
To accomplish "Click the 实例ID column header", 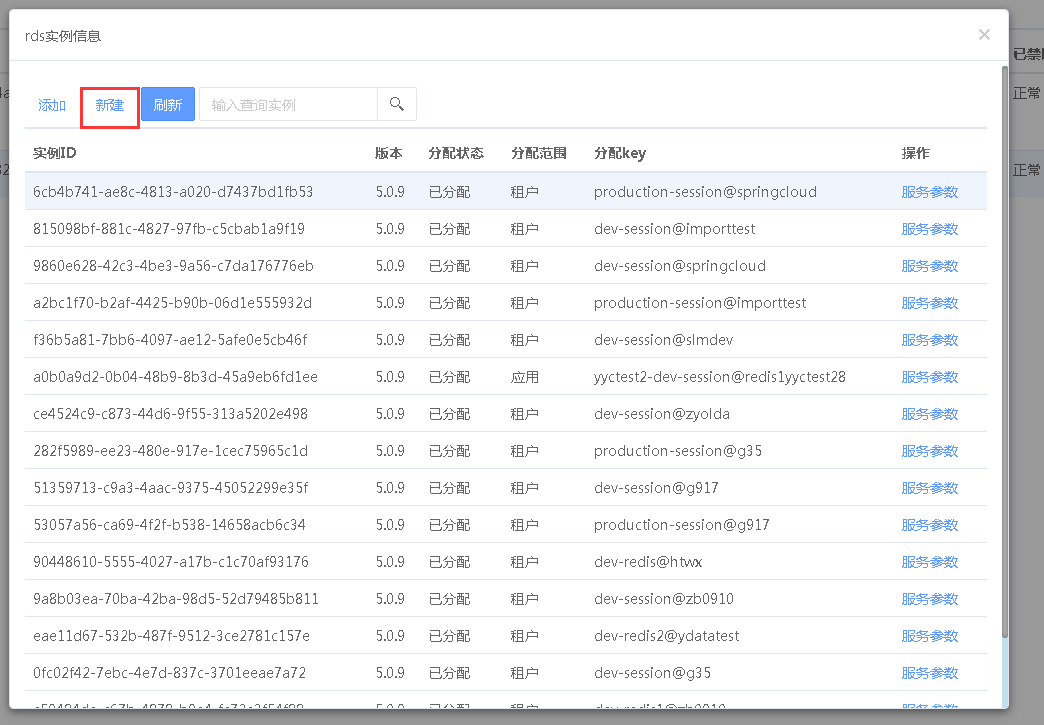I will (55, 153).
